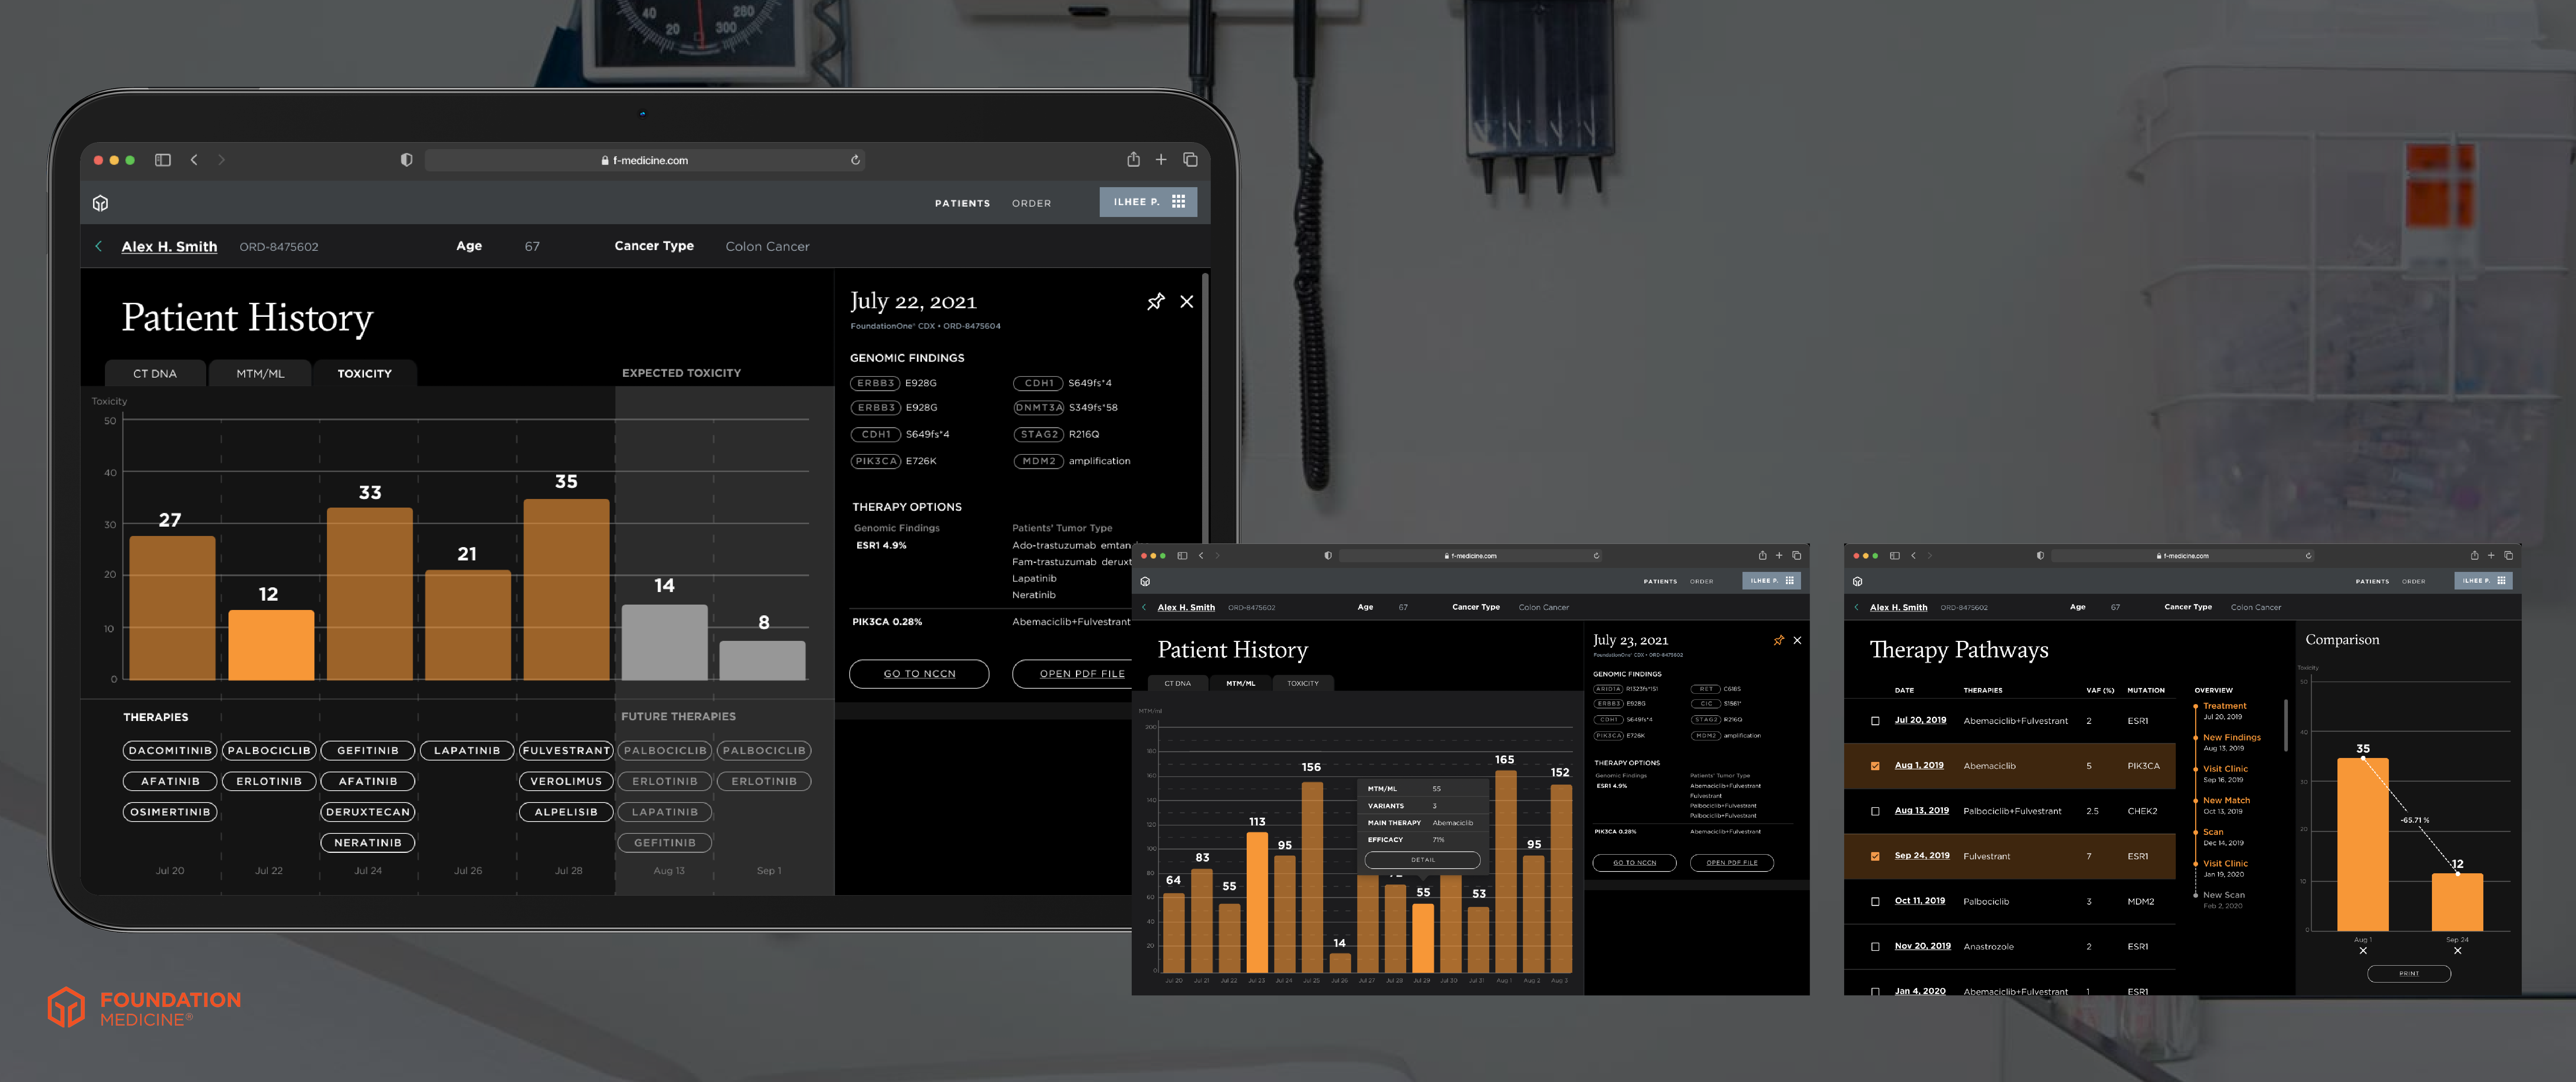Add a new tab in the tablet browser
Screen dimensions: 2576x1082
1161,159
